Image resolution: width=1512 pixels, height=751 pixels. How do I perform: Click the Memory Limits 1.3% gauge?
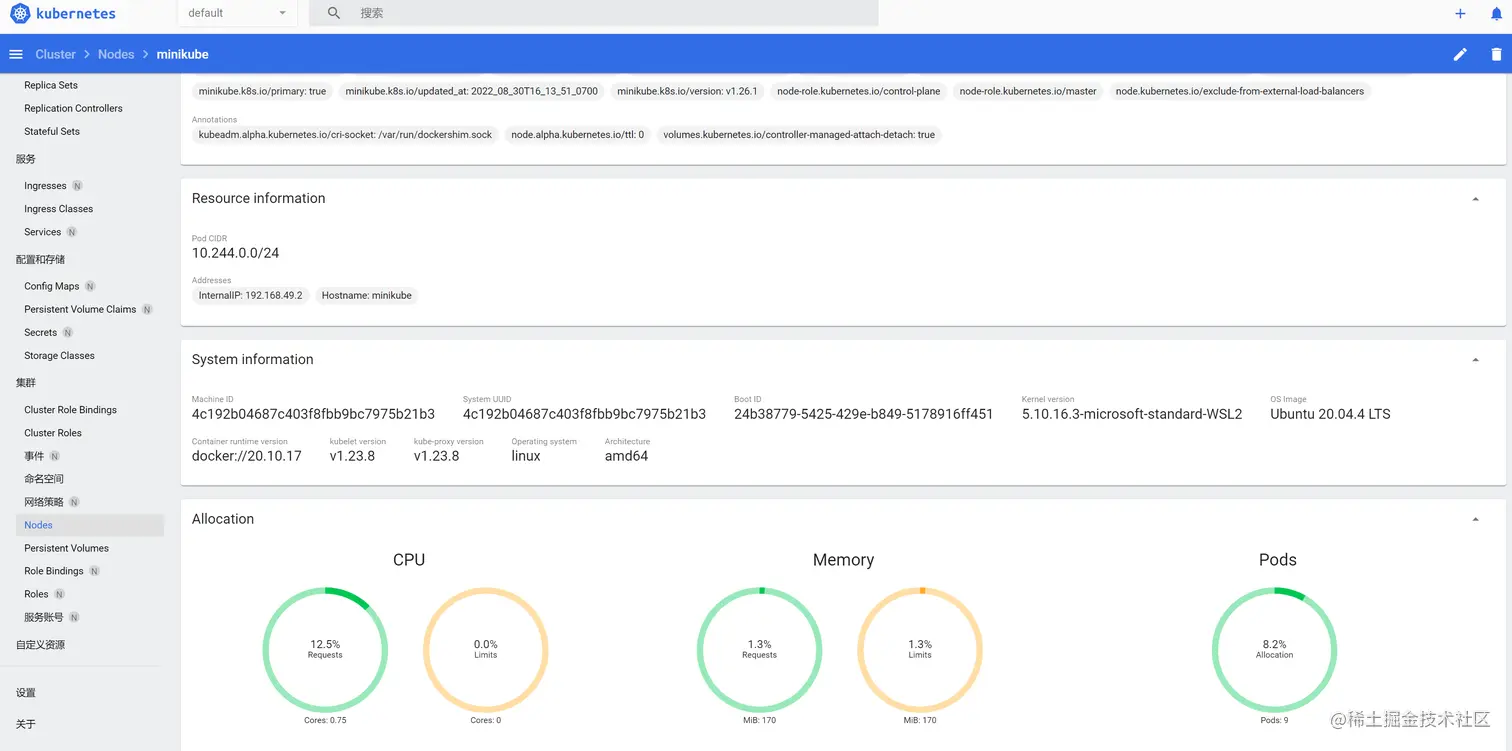[x=920, y=649]
